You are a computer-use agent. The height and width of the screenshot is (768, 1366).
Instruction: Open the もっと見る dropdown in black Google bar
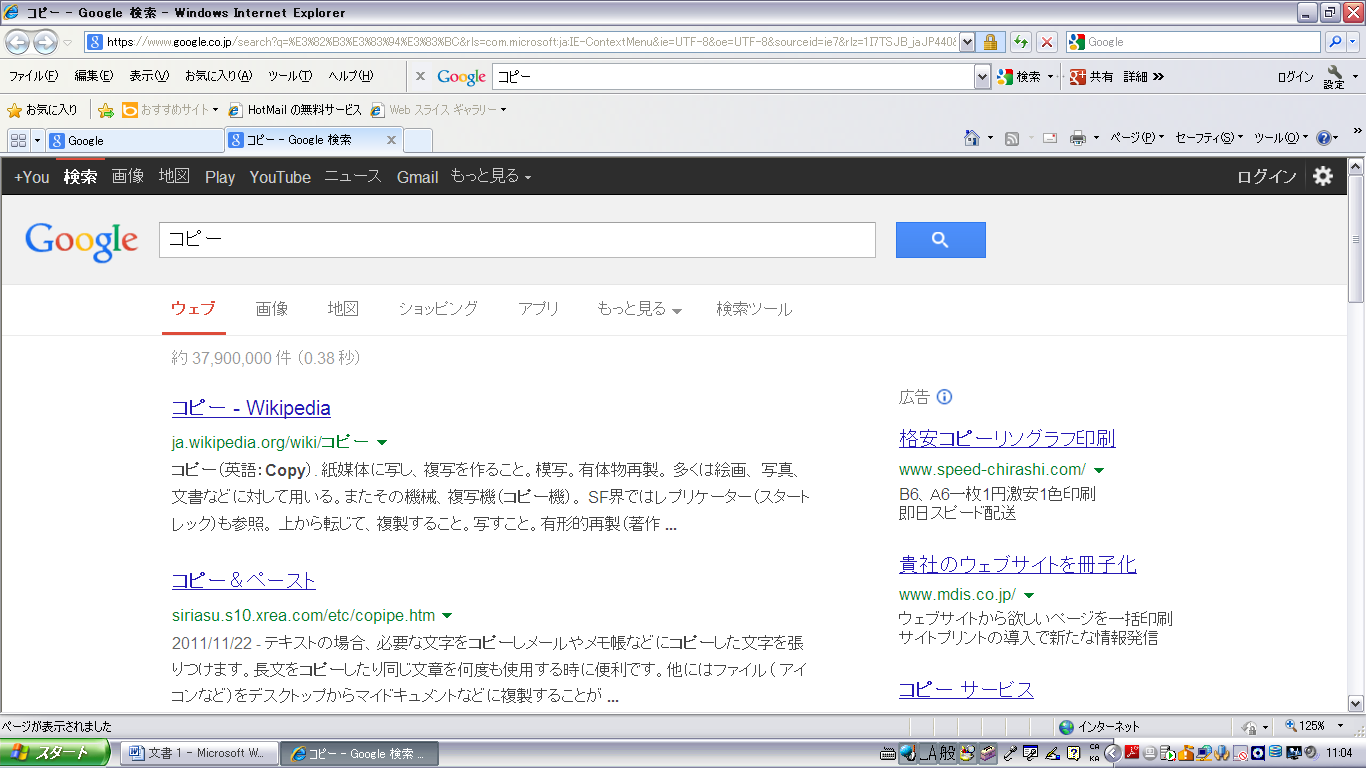[490, 176]
